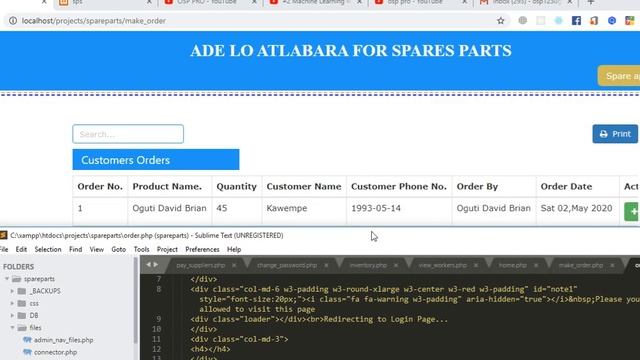Open the Find menu
The height and width of the screenshot is (360, 640).
click(76, 249)
